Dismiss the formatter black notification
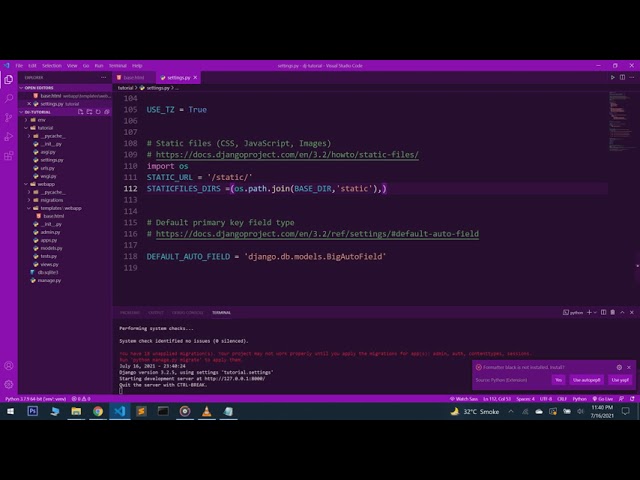This screenshot has width=640, height=480. pyautogui.click(x=629, y=367)
